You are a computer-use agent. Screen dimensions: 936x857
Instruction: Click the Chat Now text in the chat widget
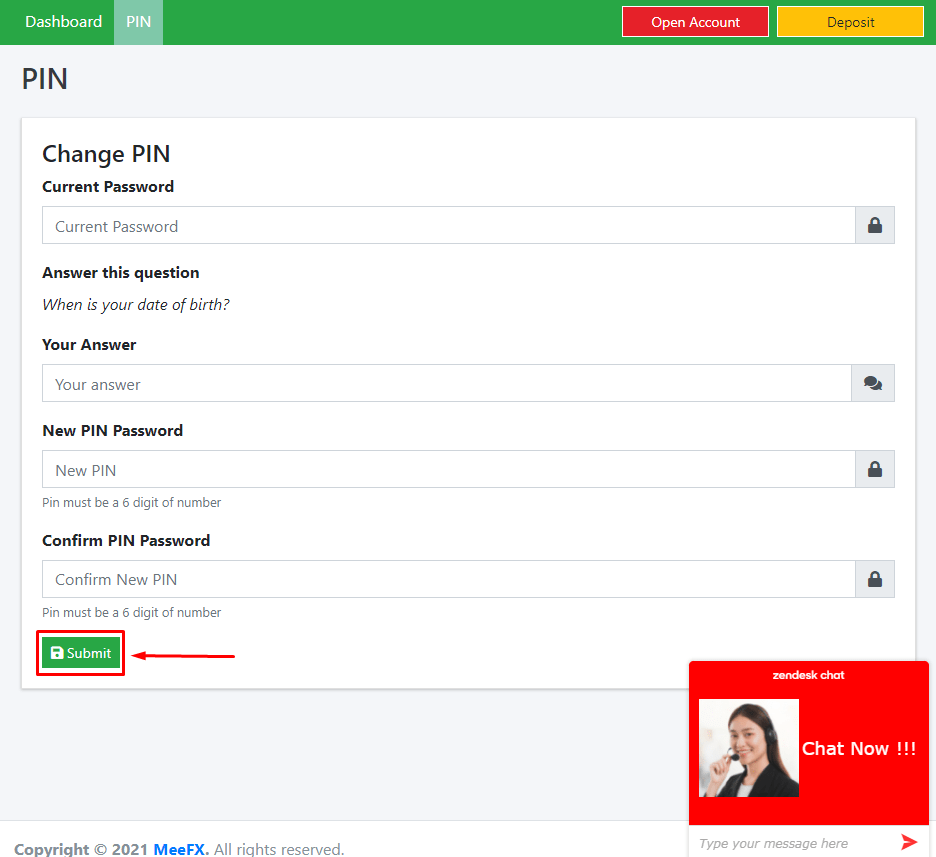tap(858, 748)
